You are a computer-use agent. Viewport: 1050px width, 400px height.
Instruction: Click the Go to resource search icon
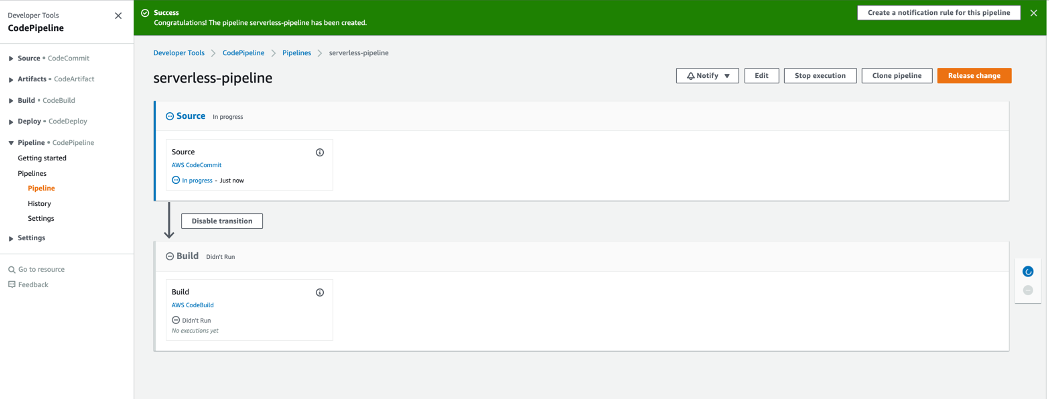point(11,269)
